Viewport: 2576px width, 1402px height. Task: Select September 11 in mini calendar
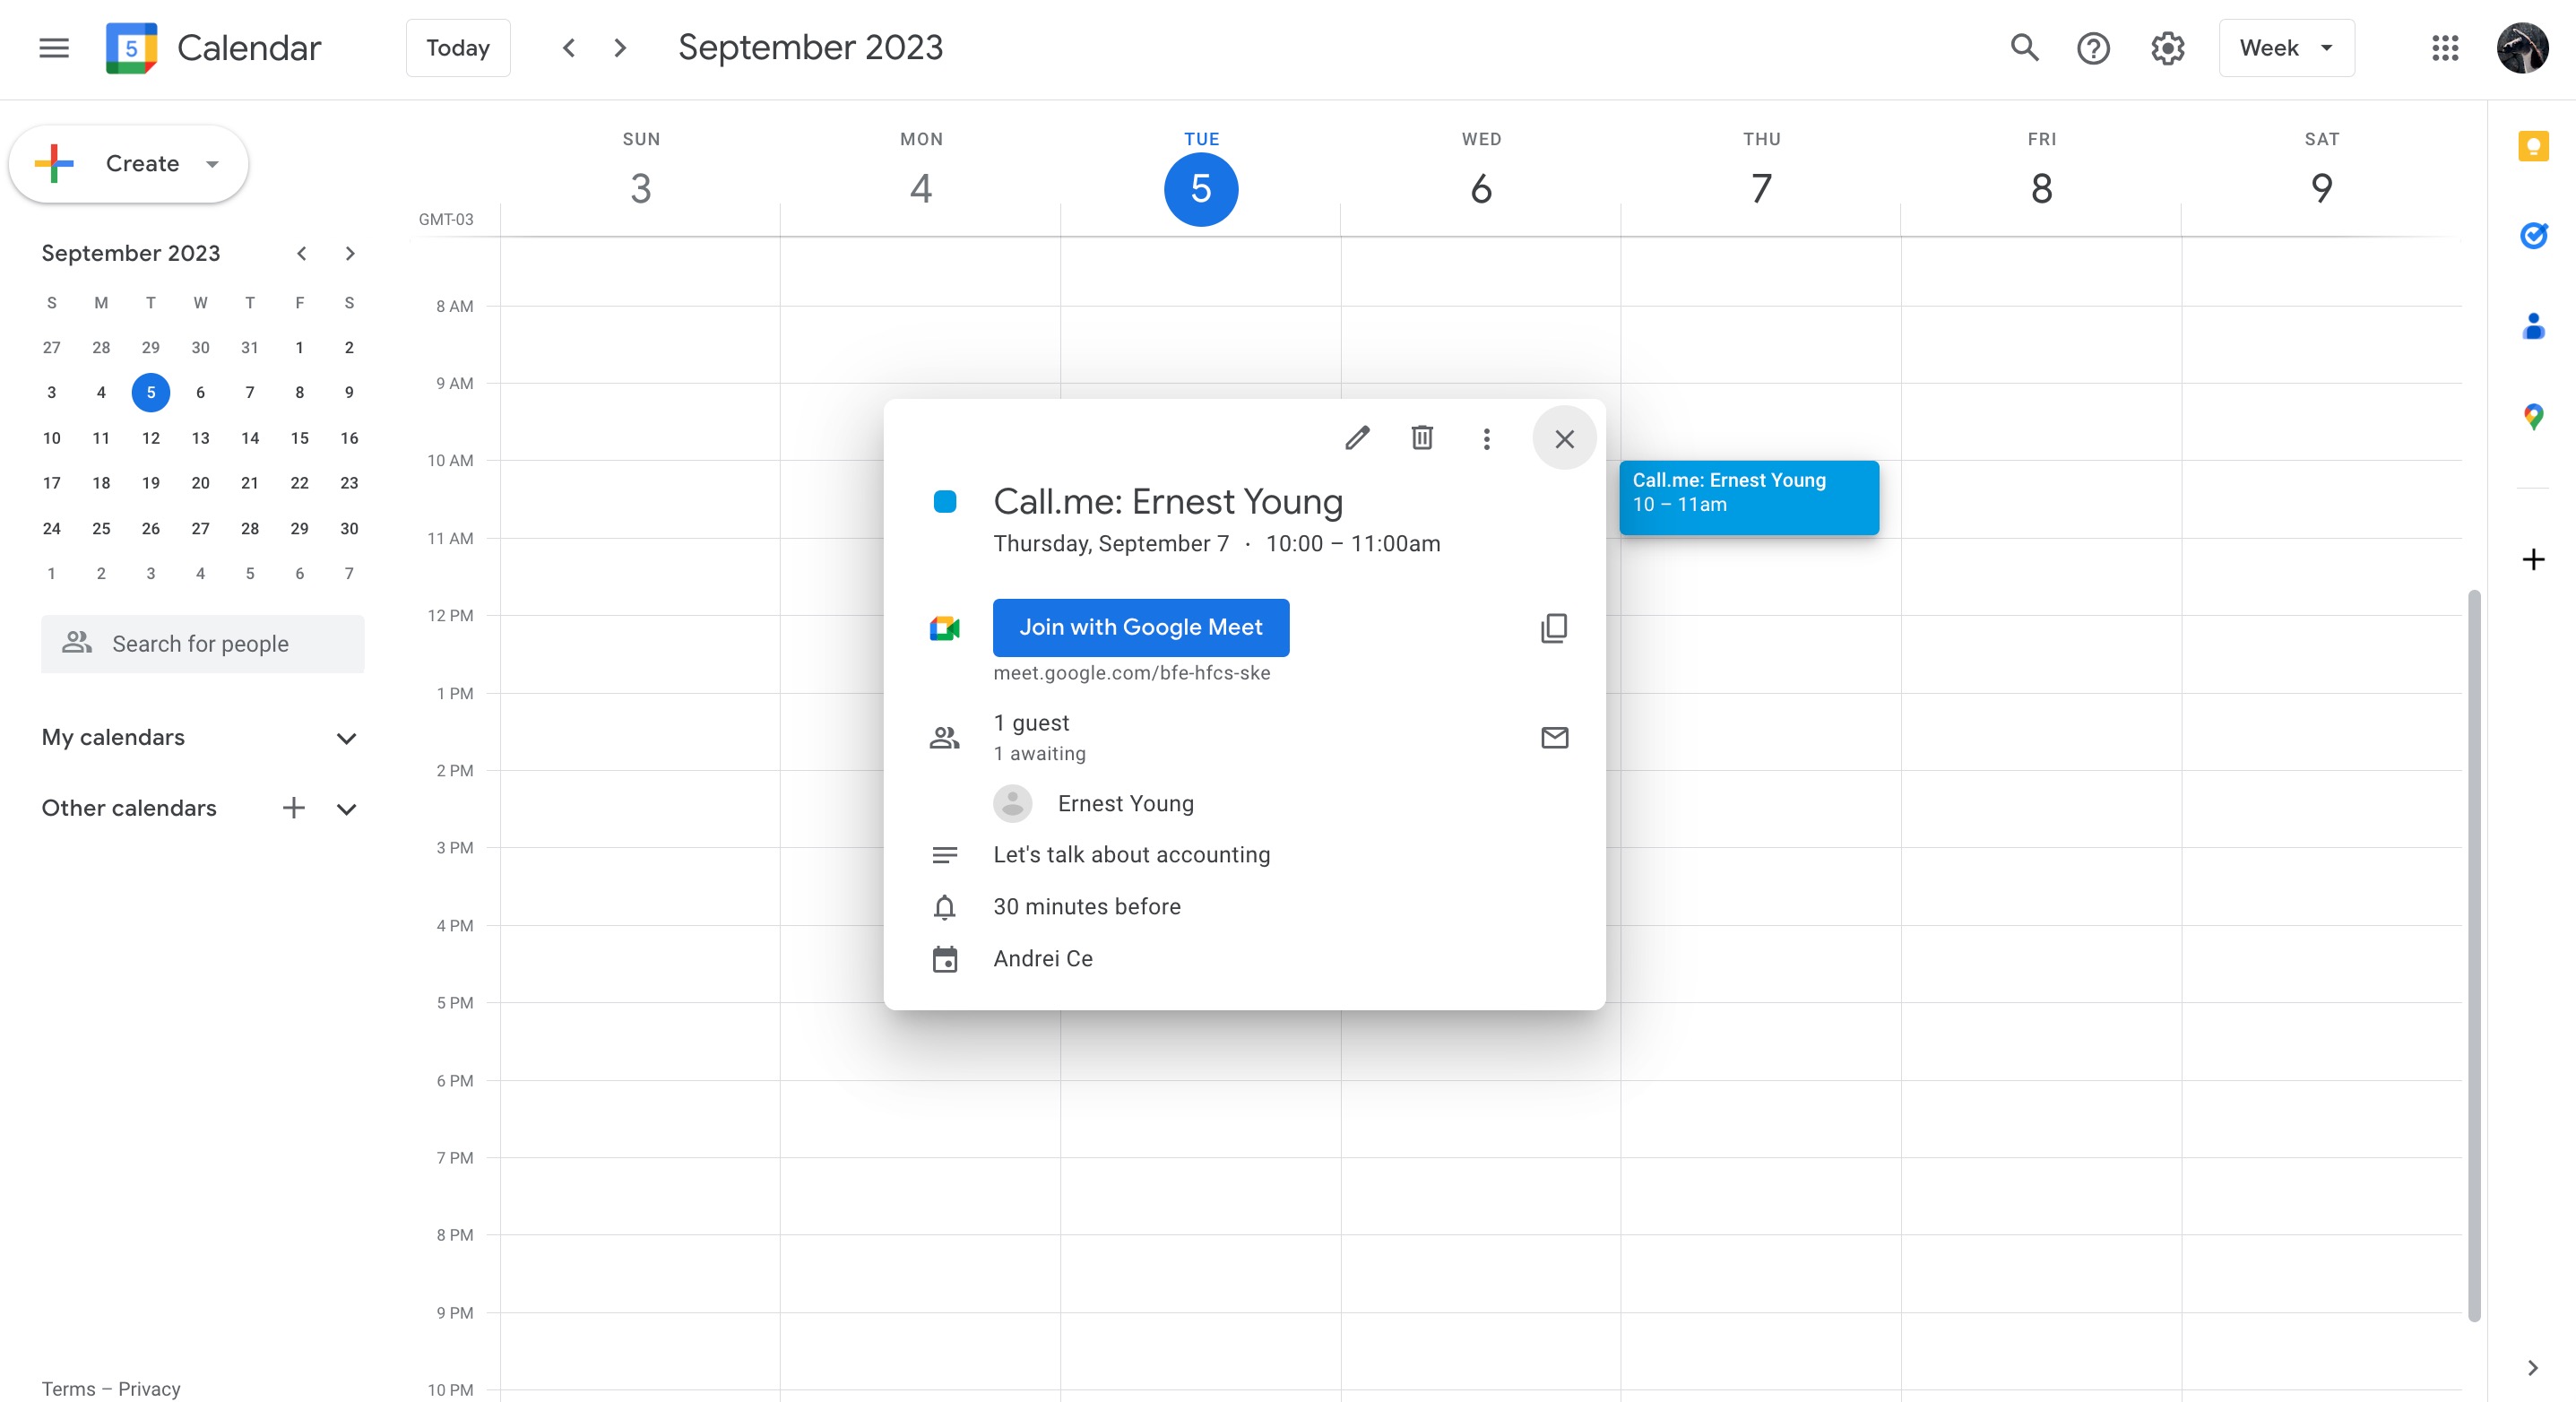(x=100, y=438)
